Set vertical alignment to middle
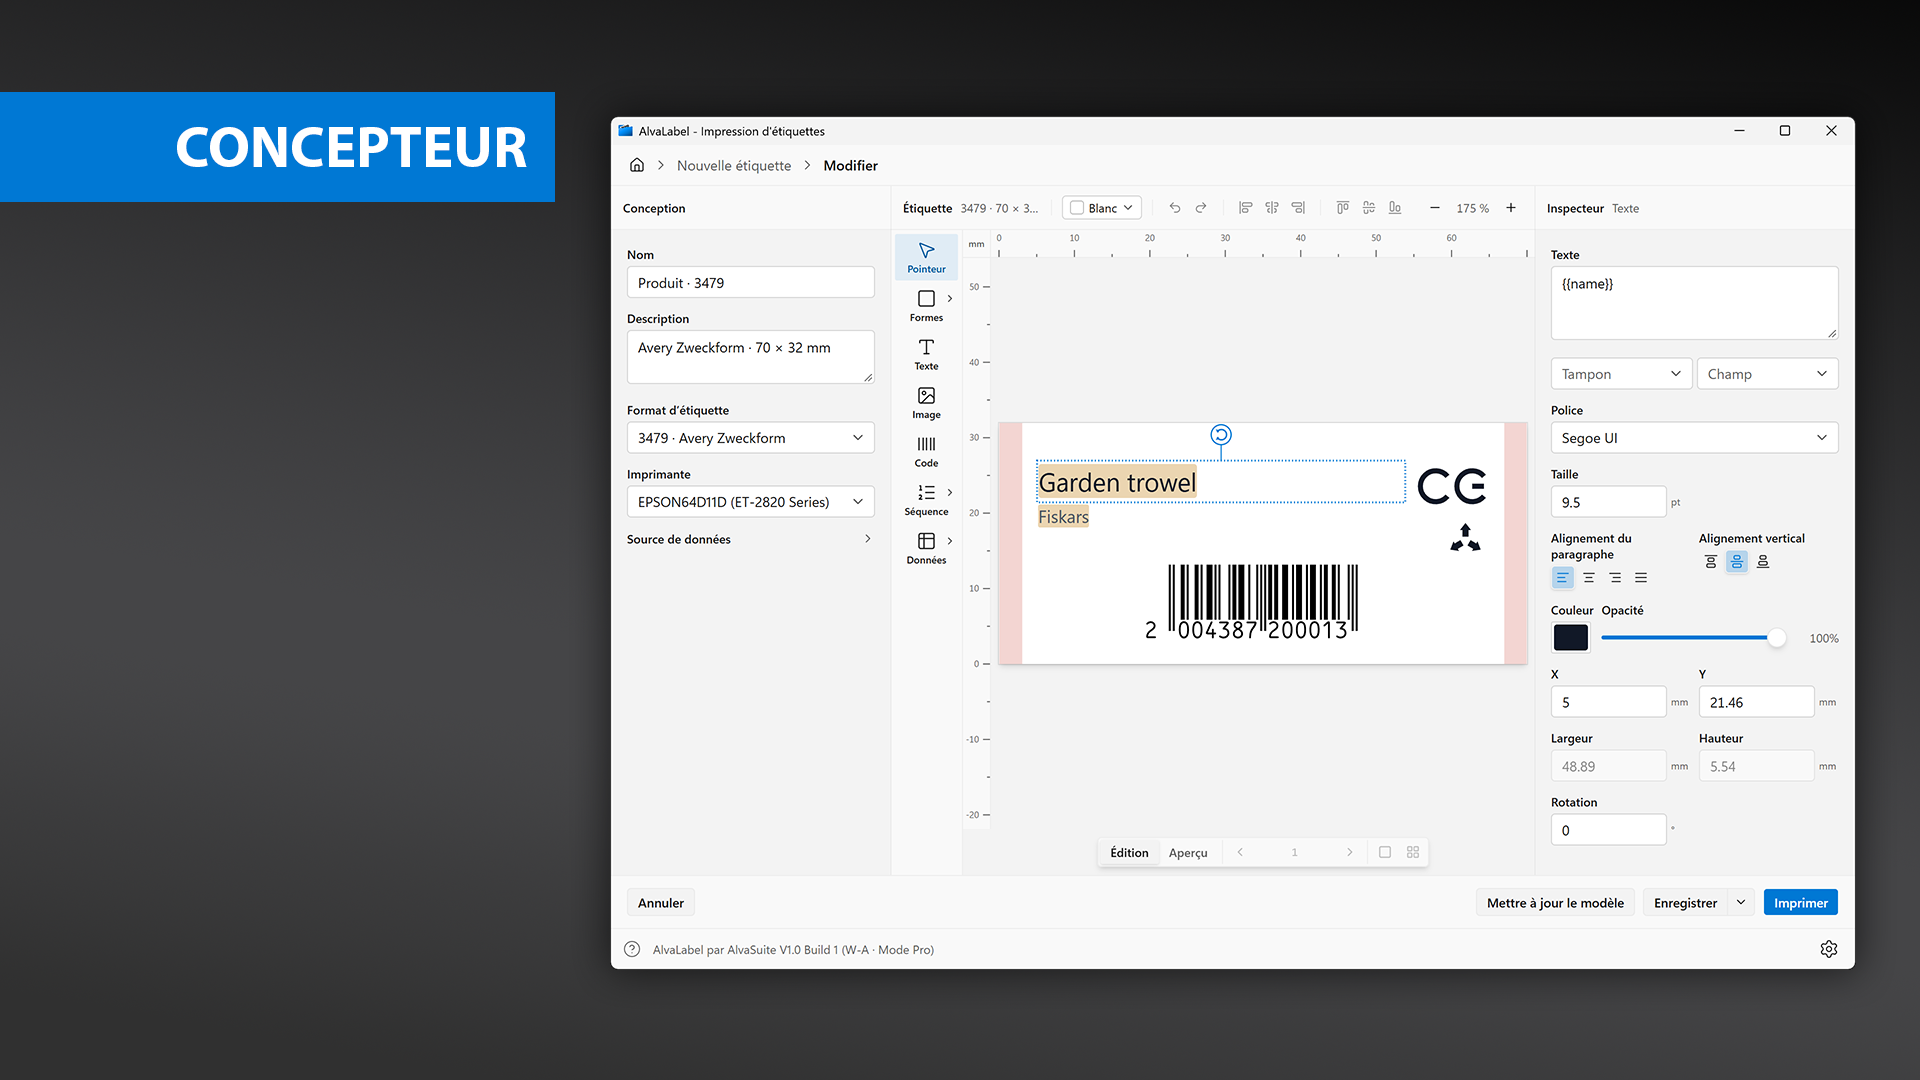Image resolution: width=1920 pixels, height=1080 pixels. pos(1737,562)
